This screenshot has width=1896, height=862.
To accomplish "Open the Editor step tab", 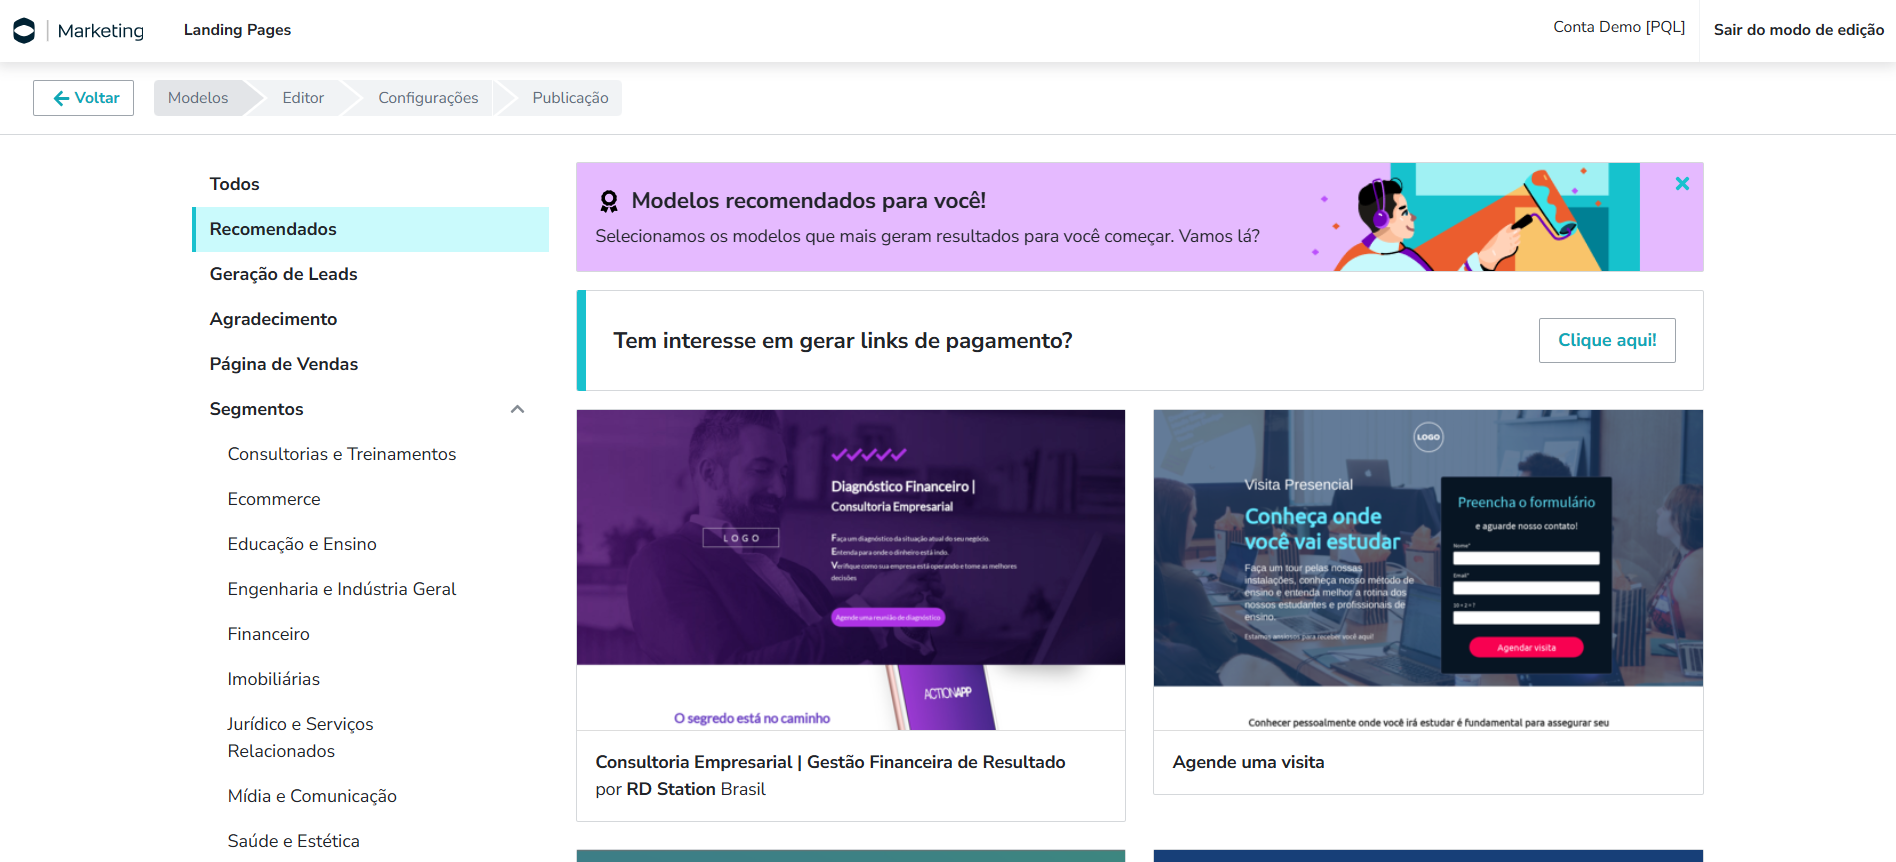I will point(303,98).
